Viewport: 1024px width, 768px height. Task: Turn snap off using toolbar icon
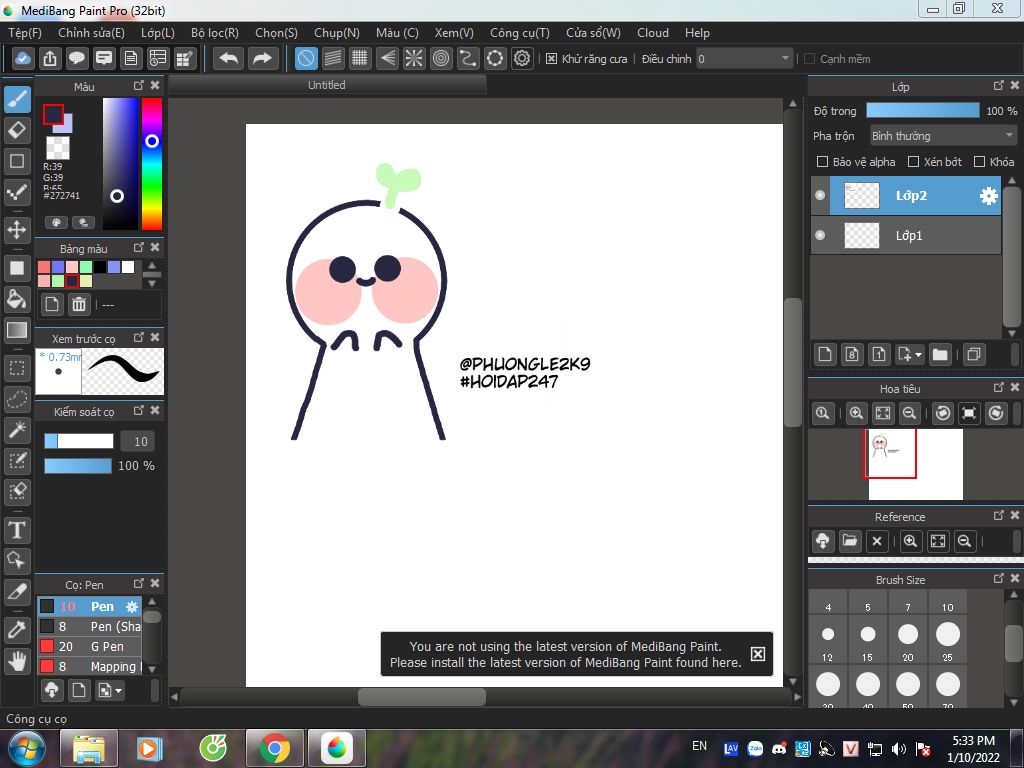point(306,59)
